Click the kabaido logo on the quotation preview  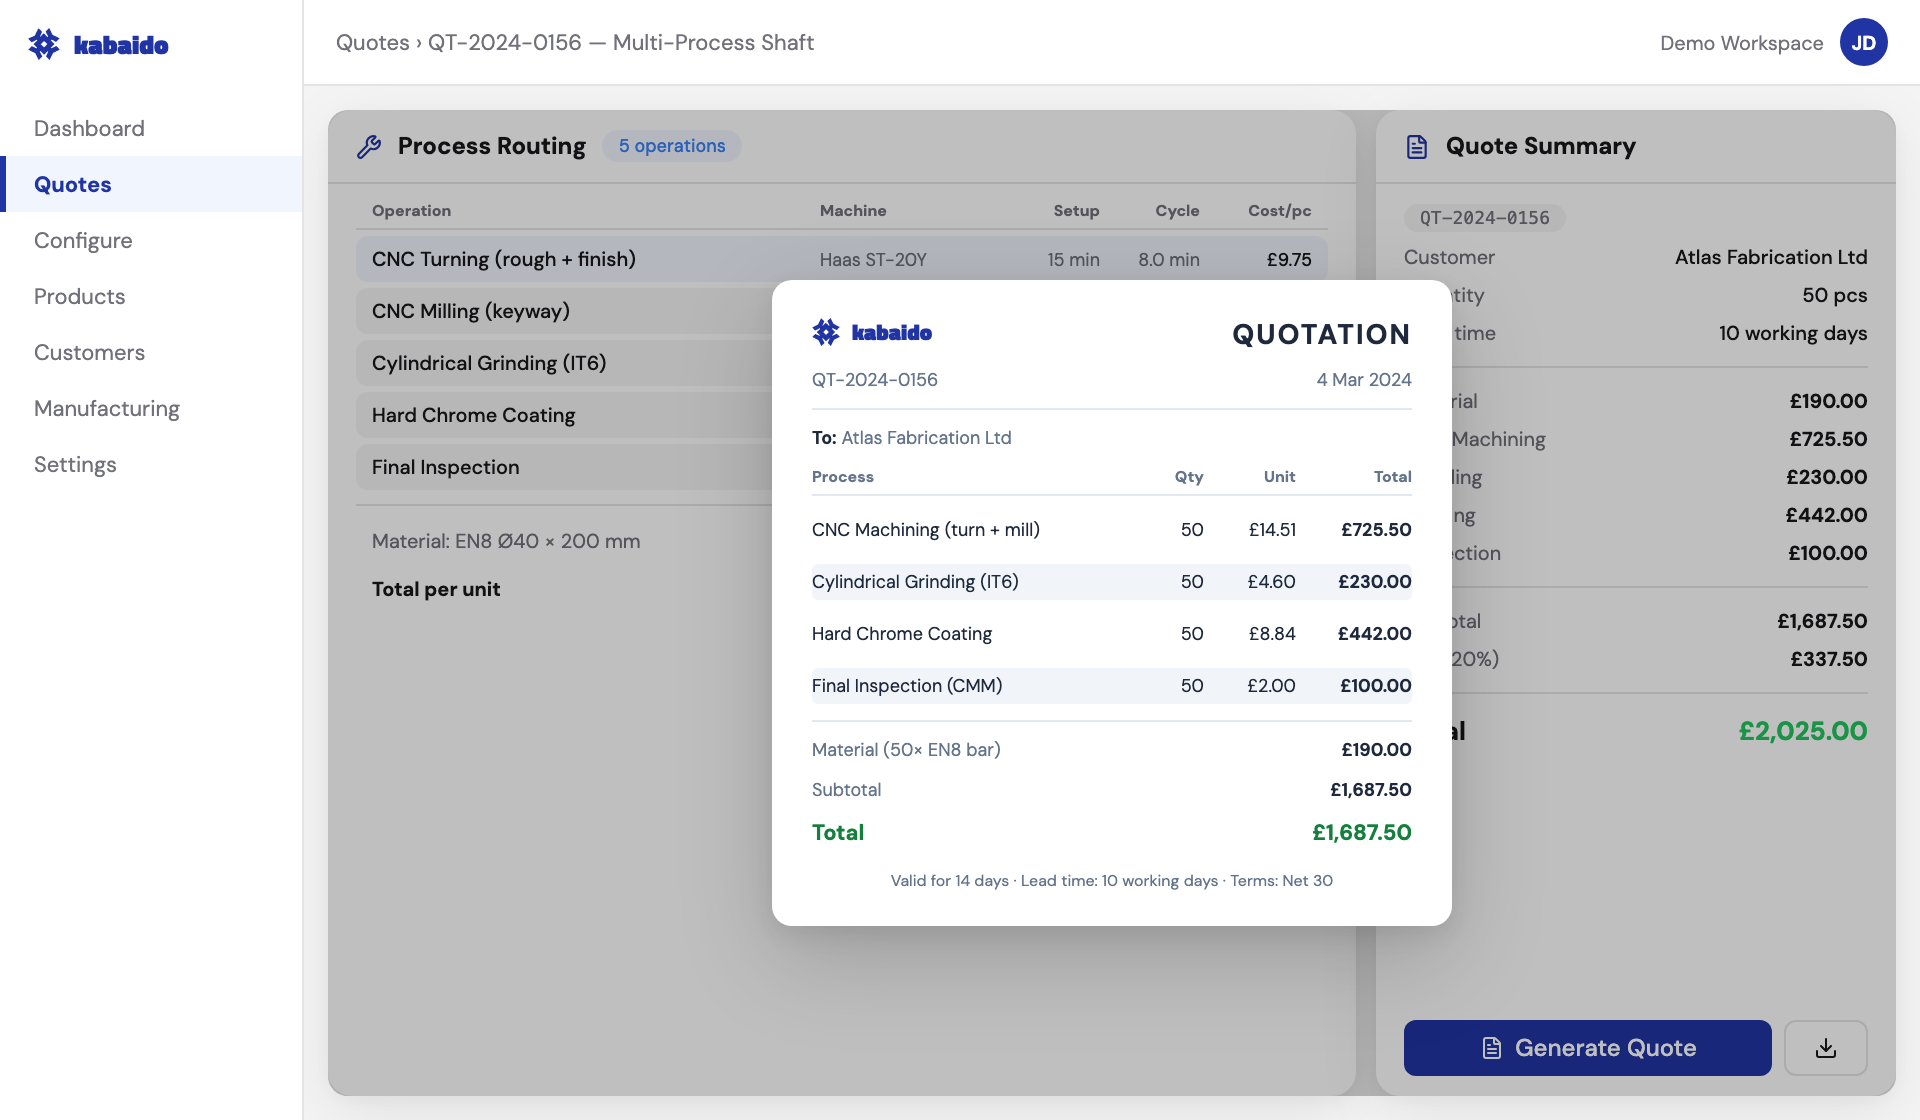click(872, 332)
